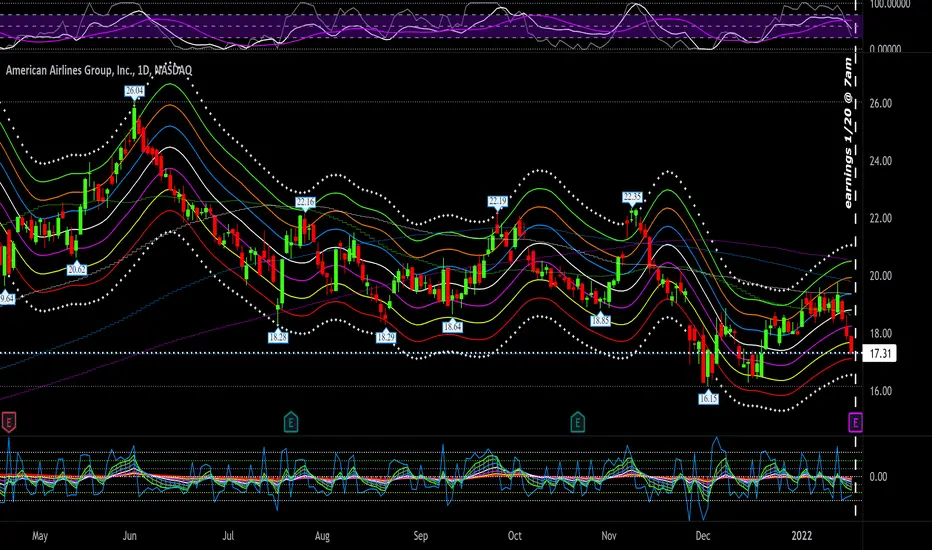The height and width of the screenshot is (550, 932).
Task: Click the 22.19 pivot high label
Action: [498, 201]
